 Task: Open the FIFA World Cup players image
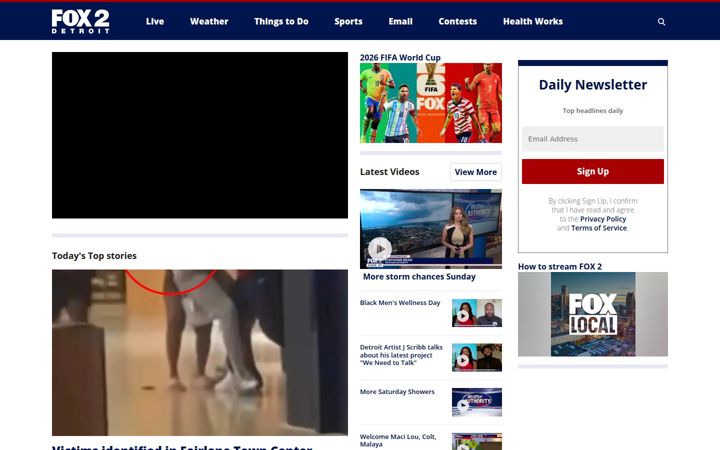pyautogui.click(x=431, y=103)
